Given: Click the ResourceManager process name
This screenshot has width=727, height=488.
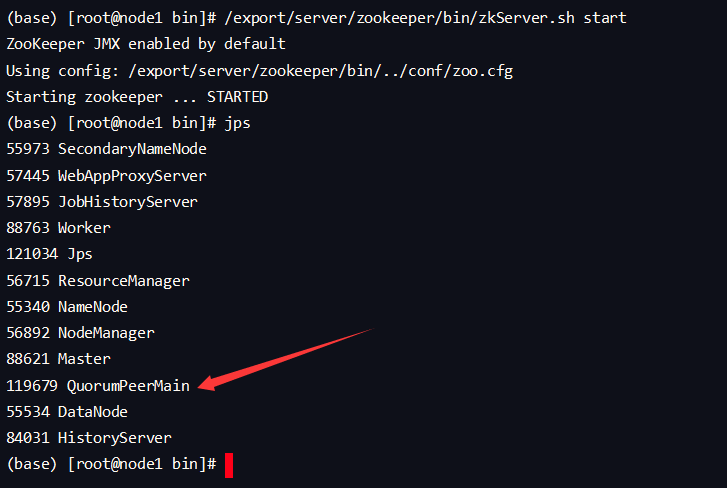Looking at the screenshot, I should 123,280.
